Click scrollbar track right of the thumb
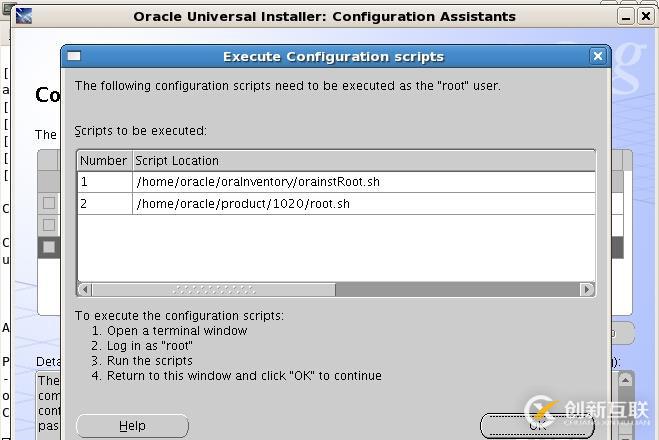This screenshot has width=659, height=440. point(457,290)
